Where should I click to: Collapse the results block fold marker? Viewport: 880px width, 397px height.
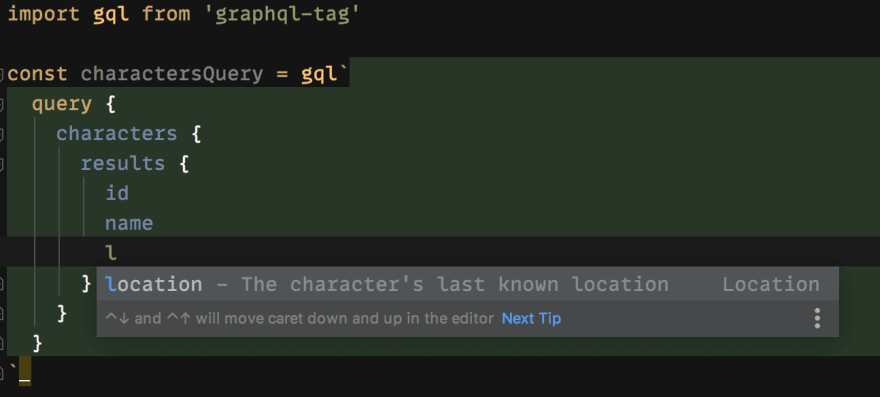pos(2,164)
